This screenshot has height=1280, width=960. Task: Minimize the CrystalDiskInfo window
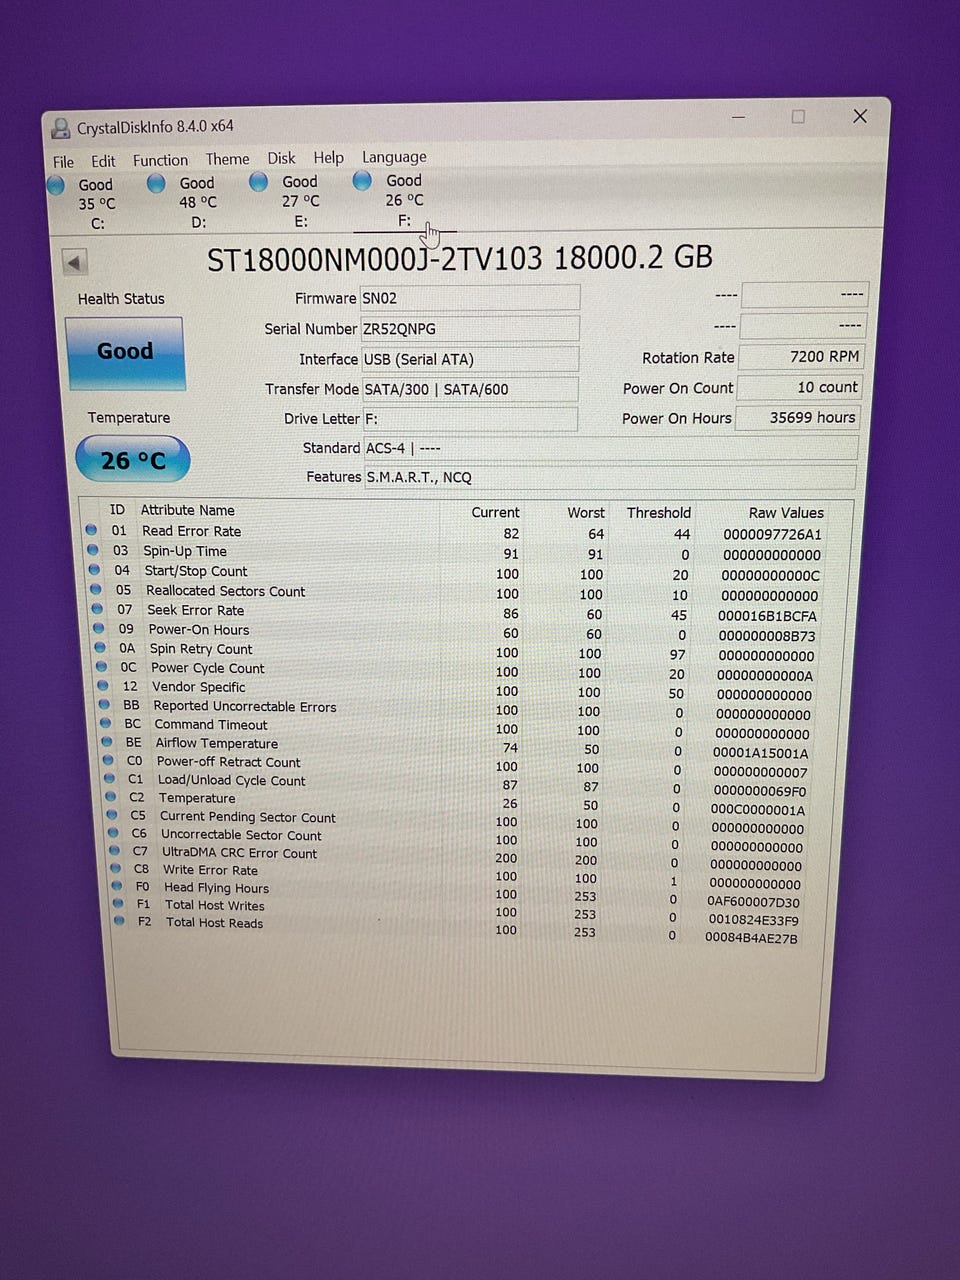coord(738,118)
